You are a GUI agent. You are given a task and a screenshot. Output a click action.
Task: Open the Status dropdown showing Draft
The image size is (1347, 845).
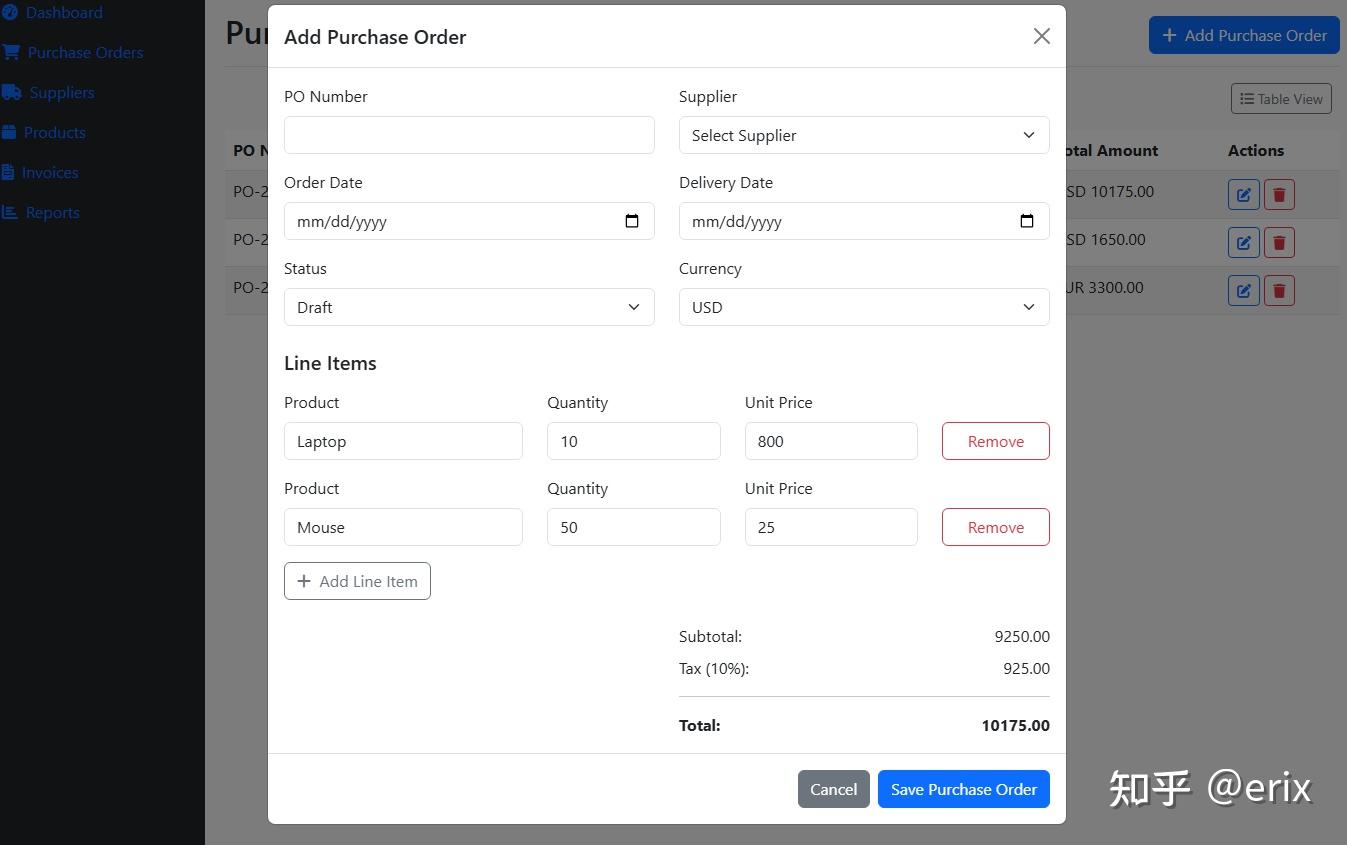click(x=469, y=307)
